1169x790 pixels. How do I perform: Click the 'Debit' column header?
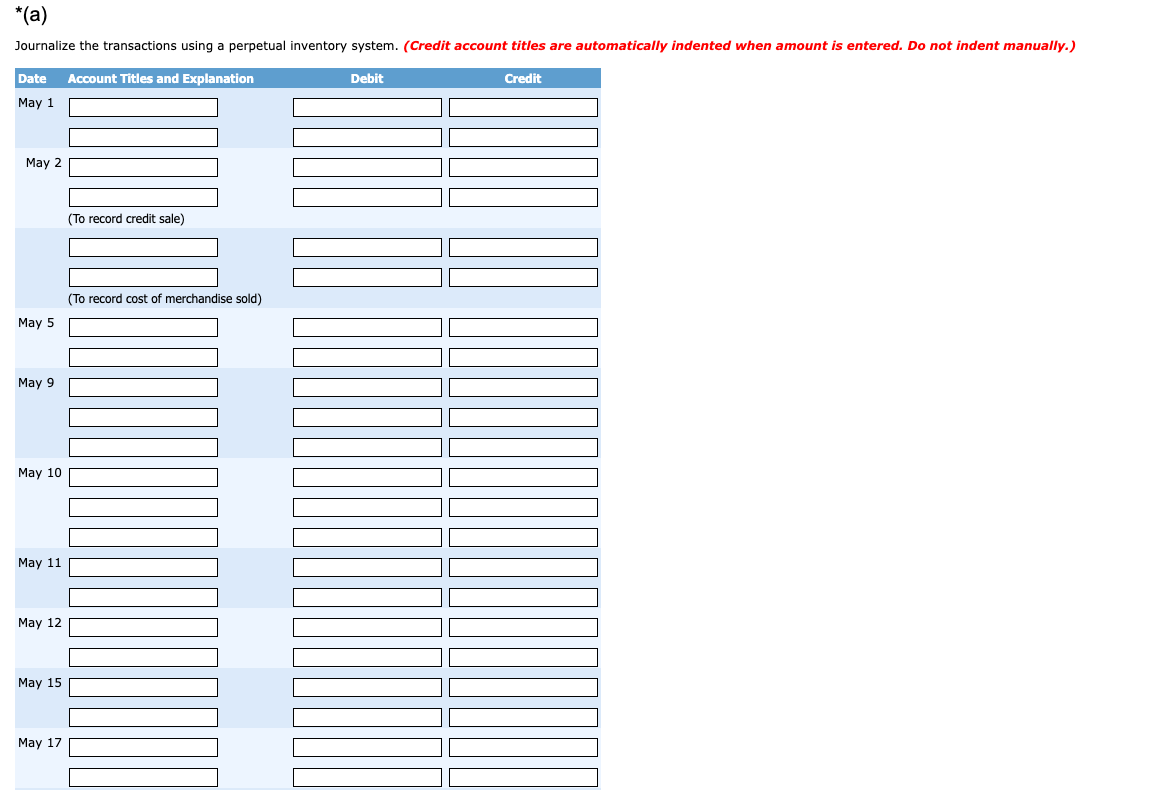point(367,78)
